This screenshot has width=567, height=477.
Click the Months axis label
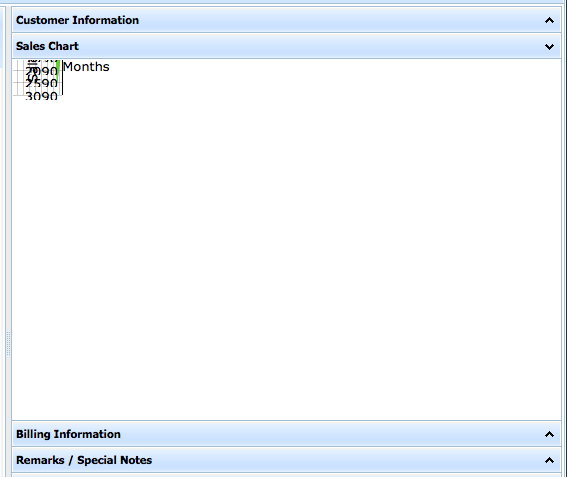pyautogui.click(x=86, y=67)
